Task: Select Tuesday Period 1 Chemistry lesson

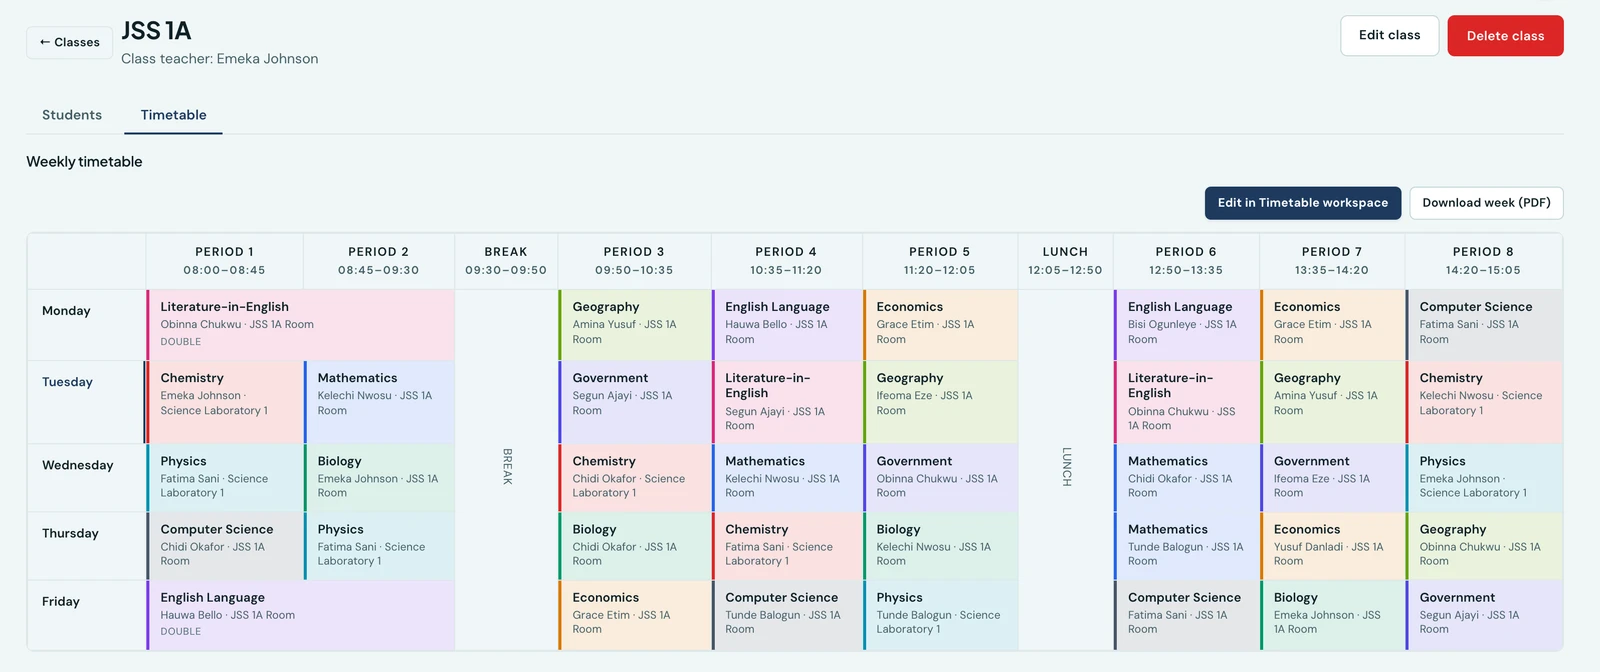Action: pyautogui.click(x=224, y=402)
